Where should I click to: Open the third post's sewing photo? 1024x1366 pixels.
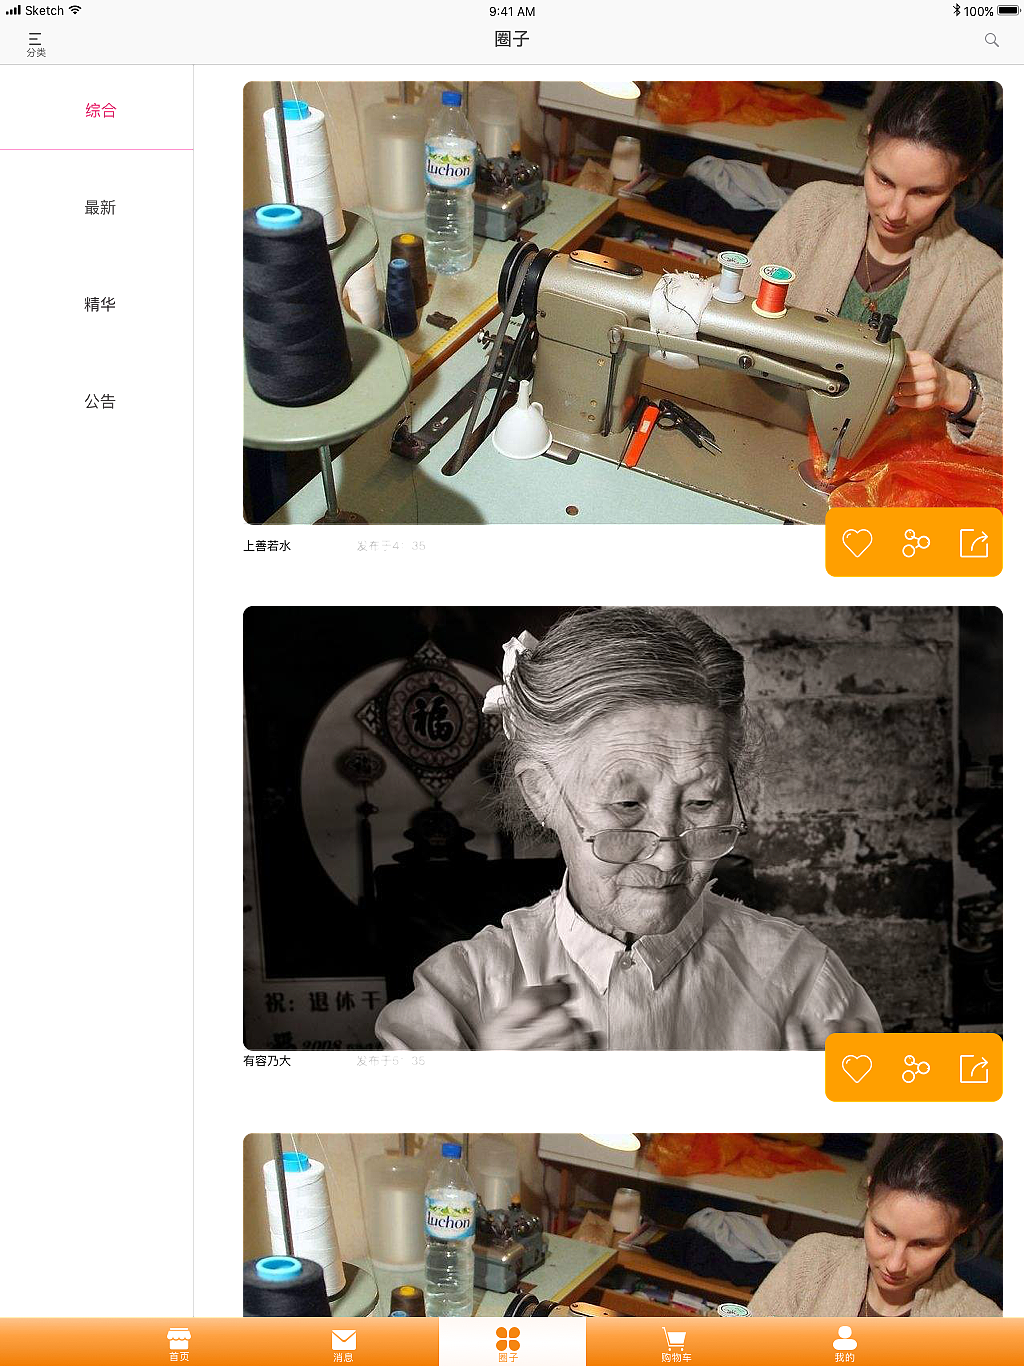pyautogui.click(x=622, y=1225)
